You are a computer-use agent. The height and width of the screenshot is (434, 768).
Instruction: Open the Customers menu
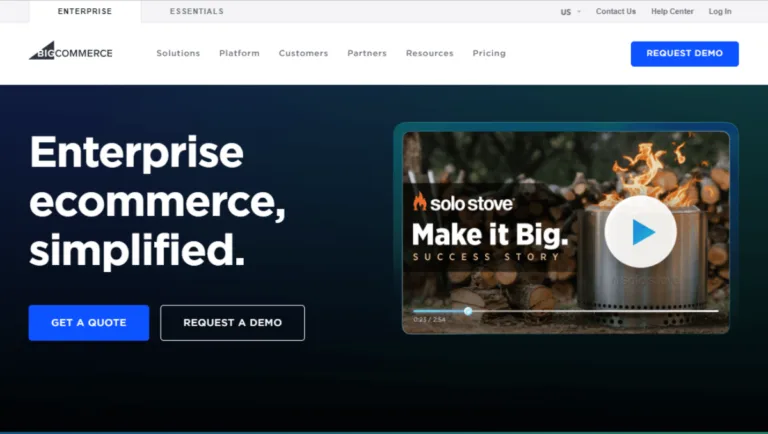tap(303, 53)
